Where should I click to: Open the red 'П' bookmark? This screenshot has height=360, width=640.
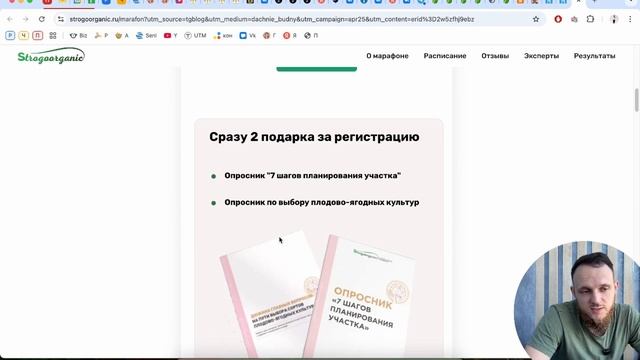[x=38, y=36]
